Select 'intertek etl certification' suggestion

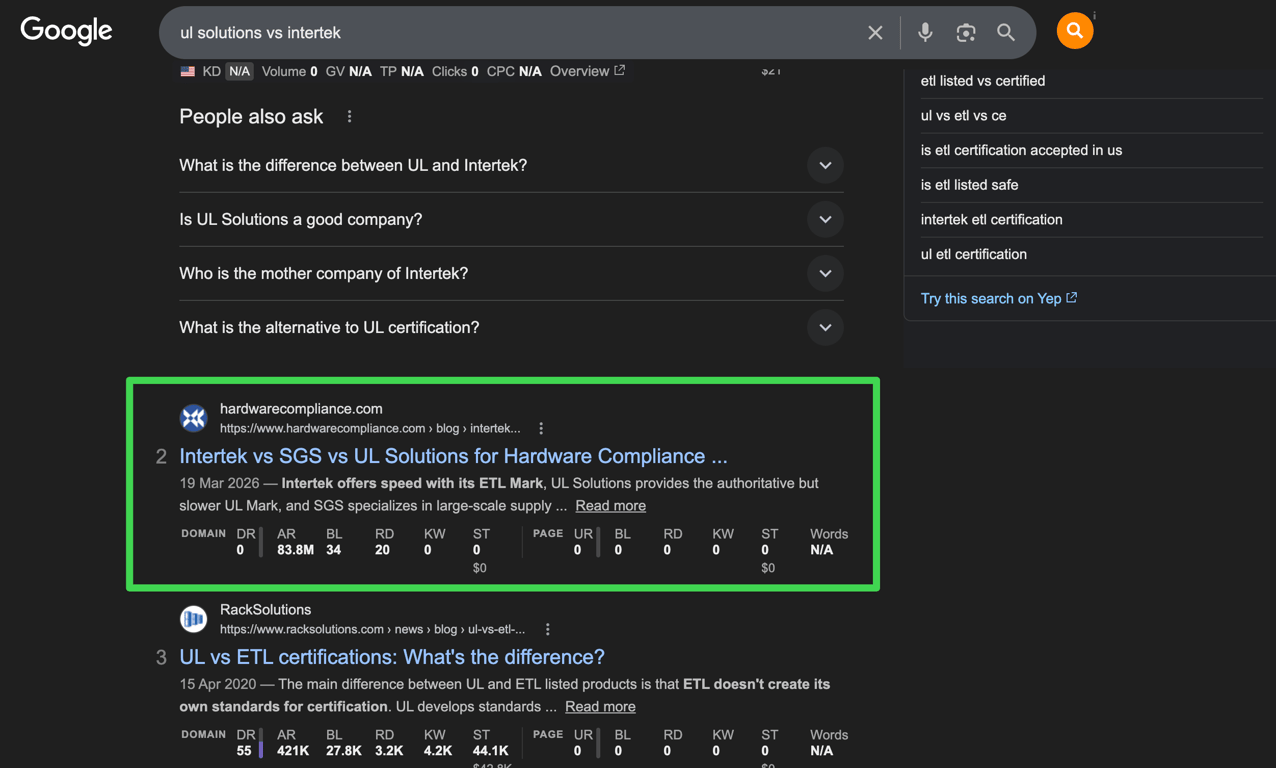(x=991, y=220)
